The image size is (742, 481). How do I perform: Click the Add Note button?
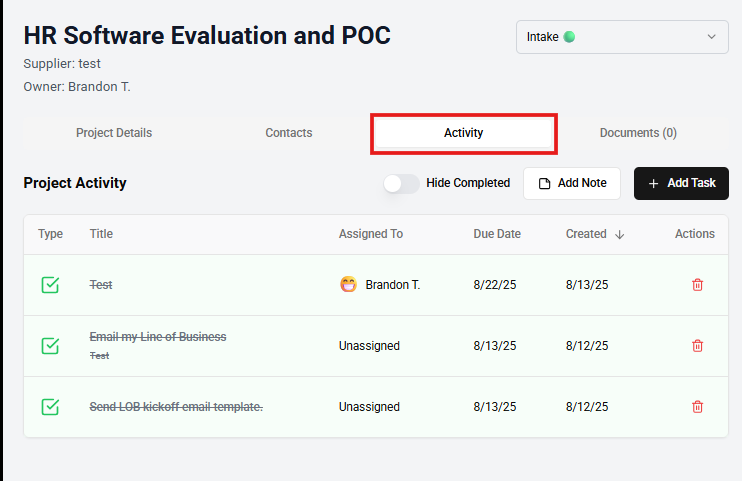coord(571,184)
